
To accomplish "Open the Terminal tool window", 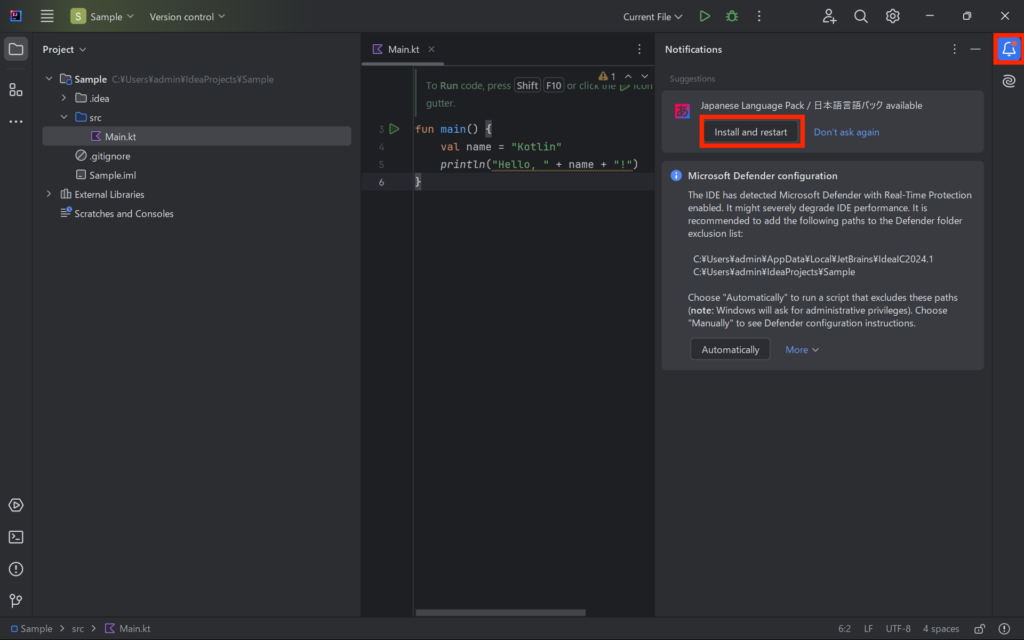I will click(x=16, y=537).
